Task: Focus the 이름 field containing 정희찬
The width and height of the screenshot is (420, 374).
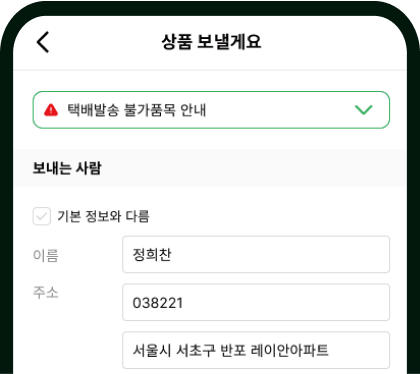Action: [256, 254]
